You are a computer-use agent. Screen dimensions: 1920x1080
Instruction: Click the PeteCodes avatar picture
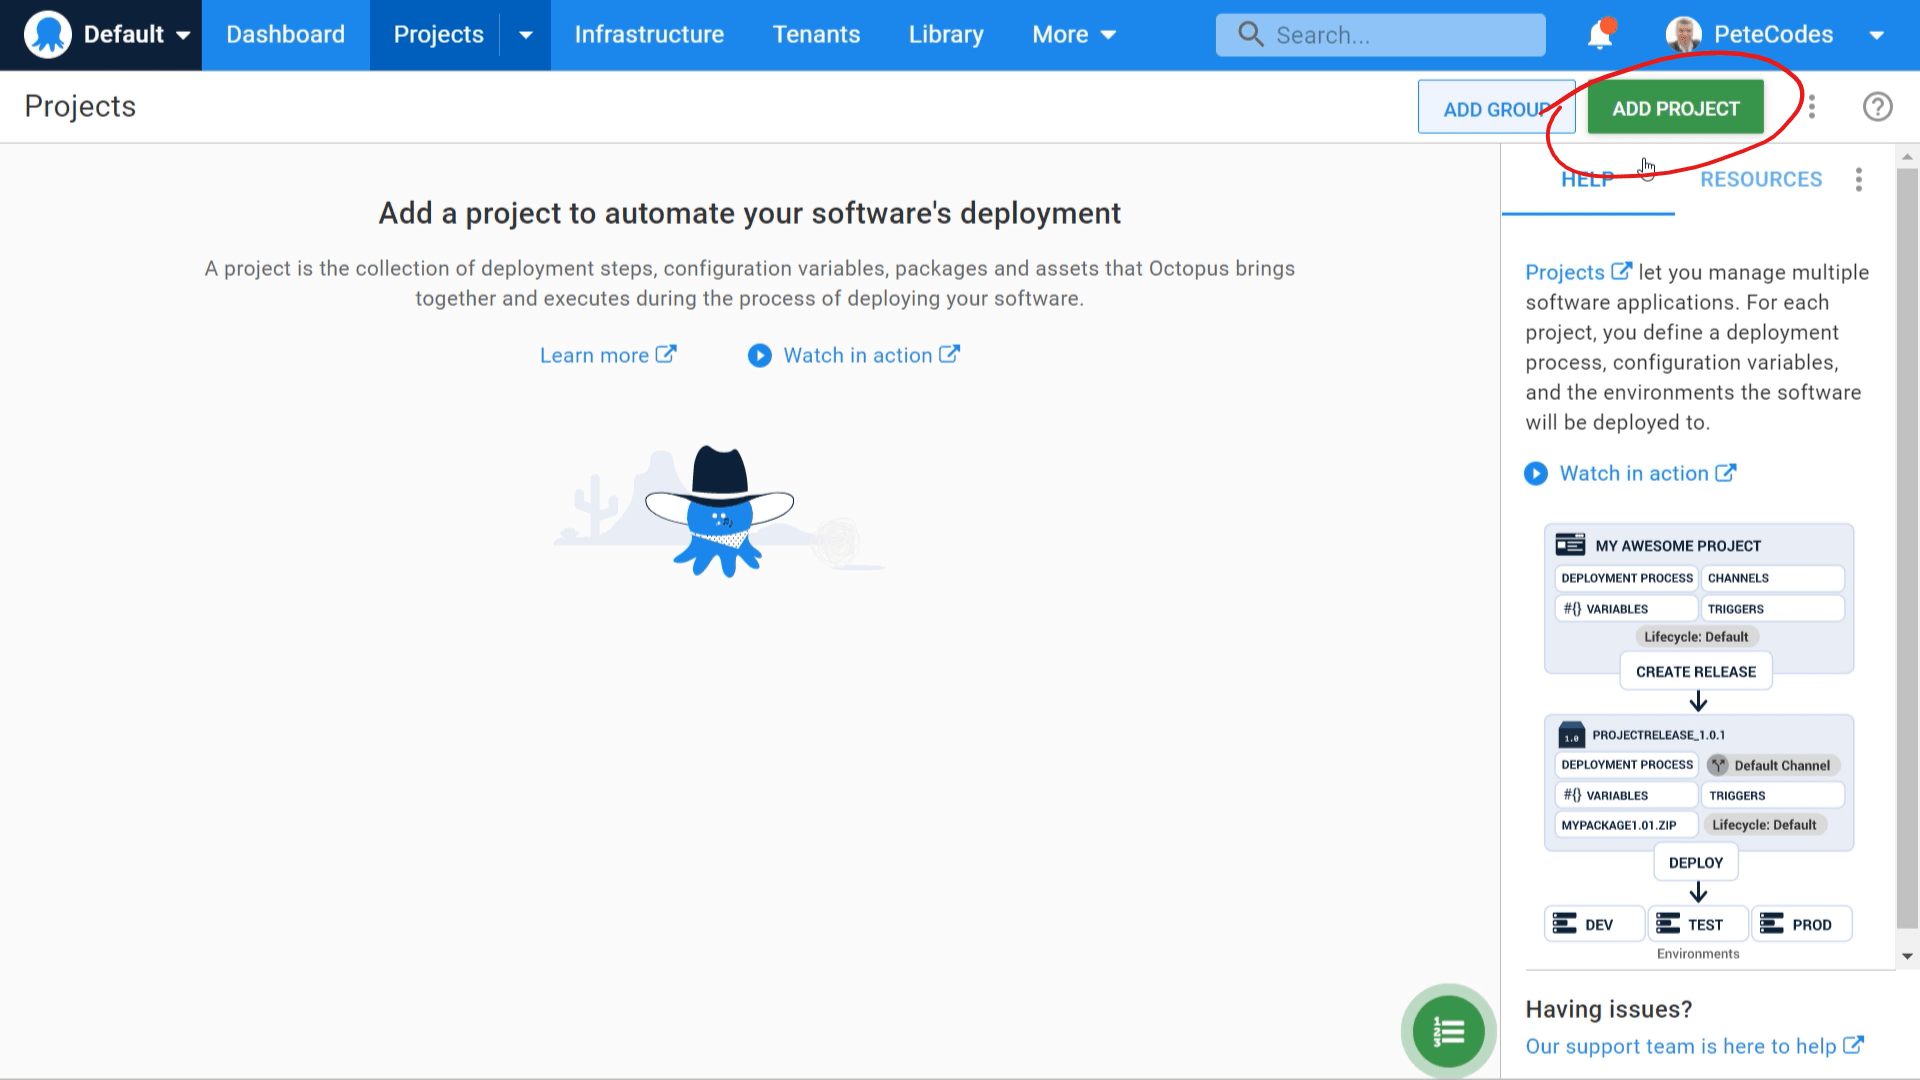click(1683, 35)
